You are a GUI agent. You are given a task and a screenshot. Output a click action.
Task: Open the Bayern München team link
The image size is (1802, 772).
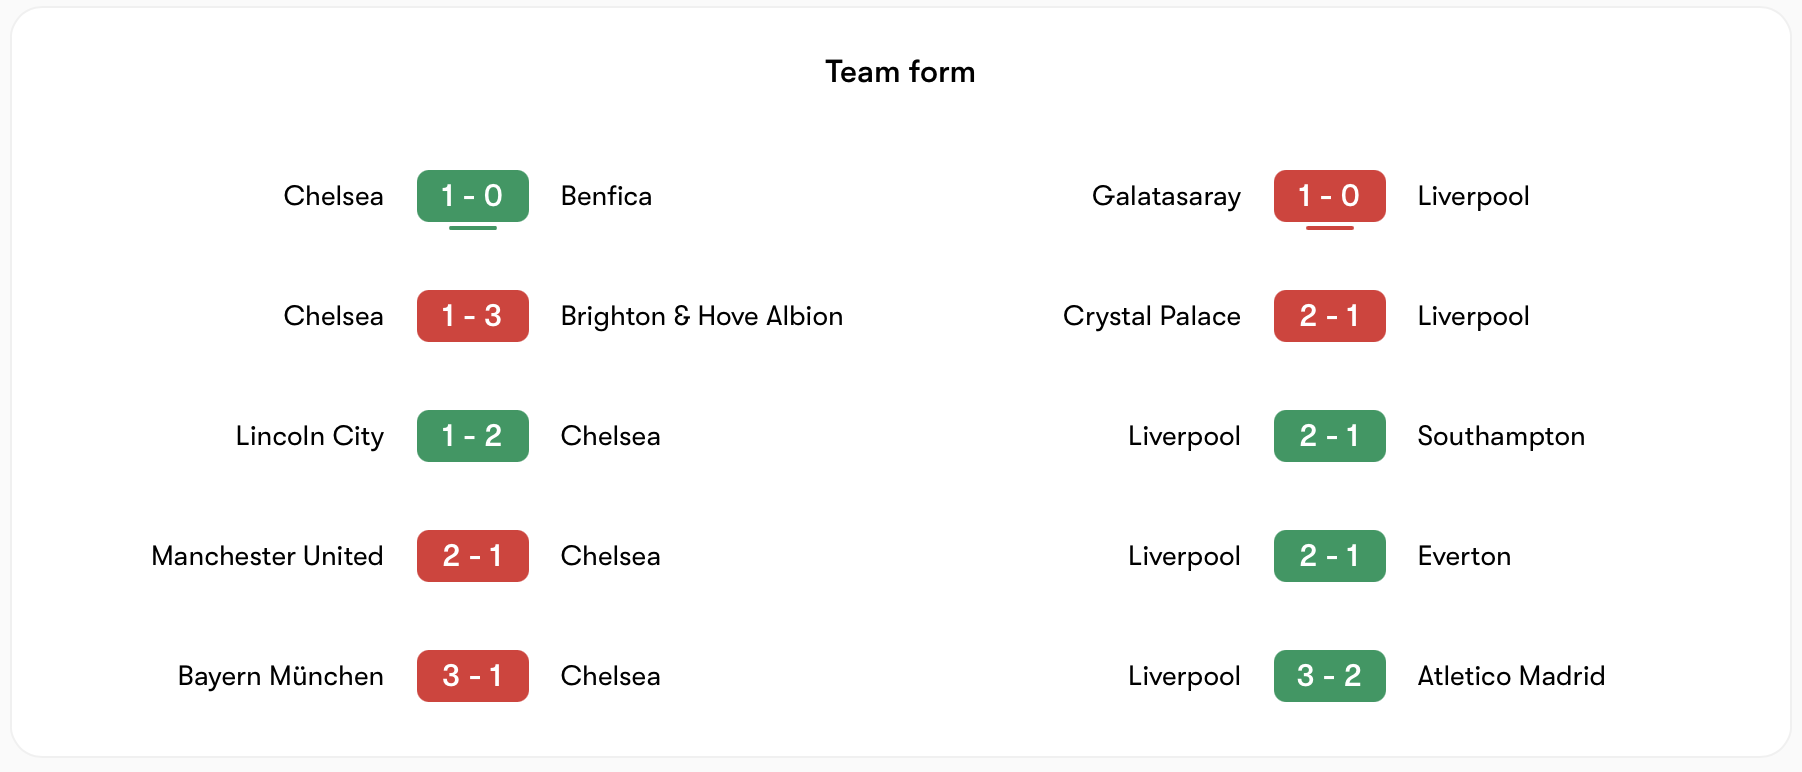[280, 676]
